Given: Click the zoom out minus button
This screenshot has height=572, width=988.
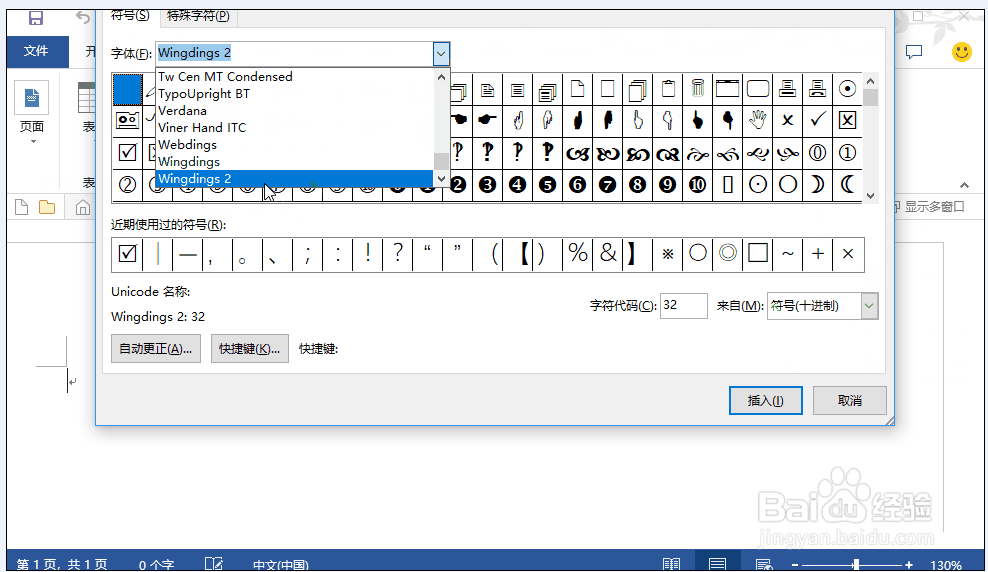Looking at the screenshot, I should [795, 565].
